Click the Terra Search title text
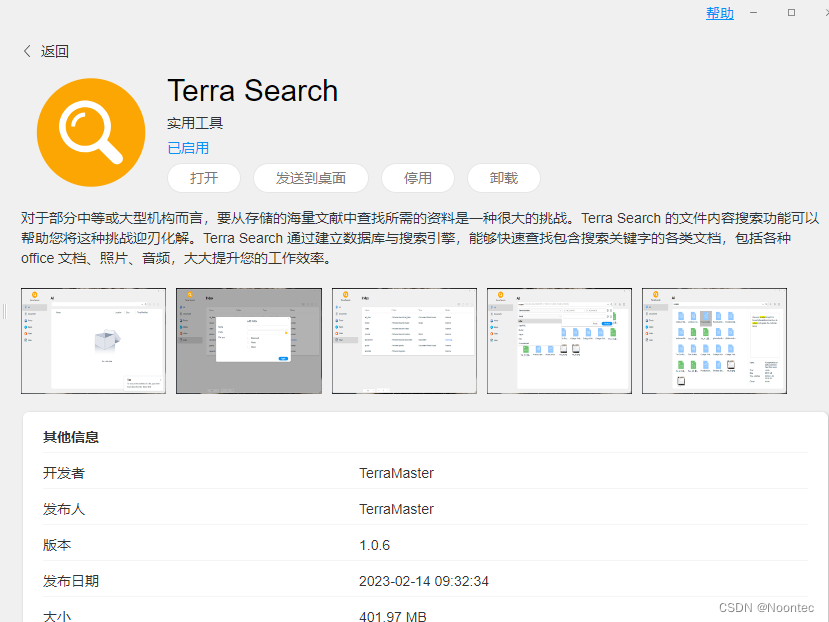This screenshot has height=622, width=829. click(253, 91)
